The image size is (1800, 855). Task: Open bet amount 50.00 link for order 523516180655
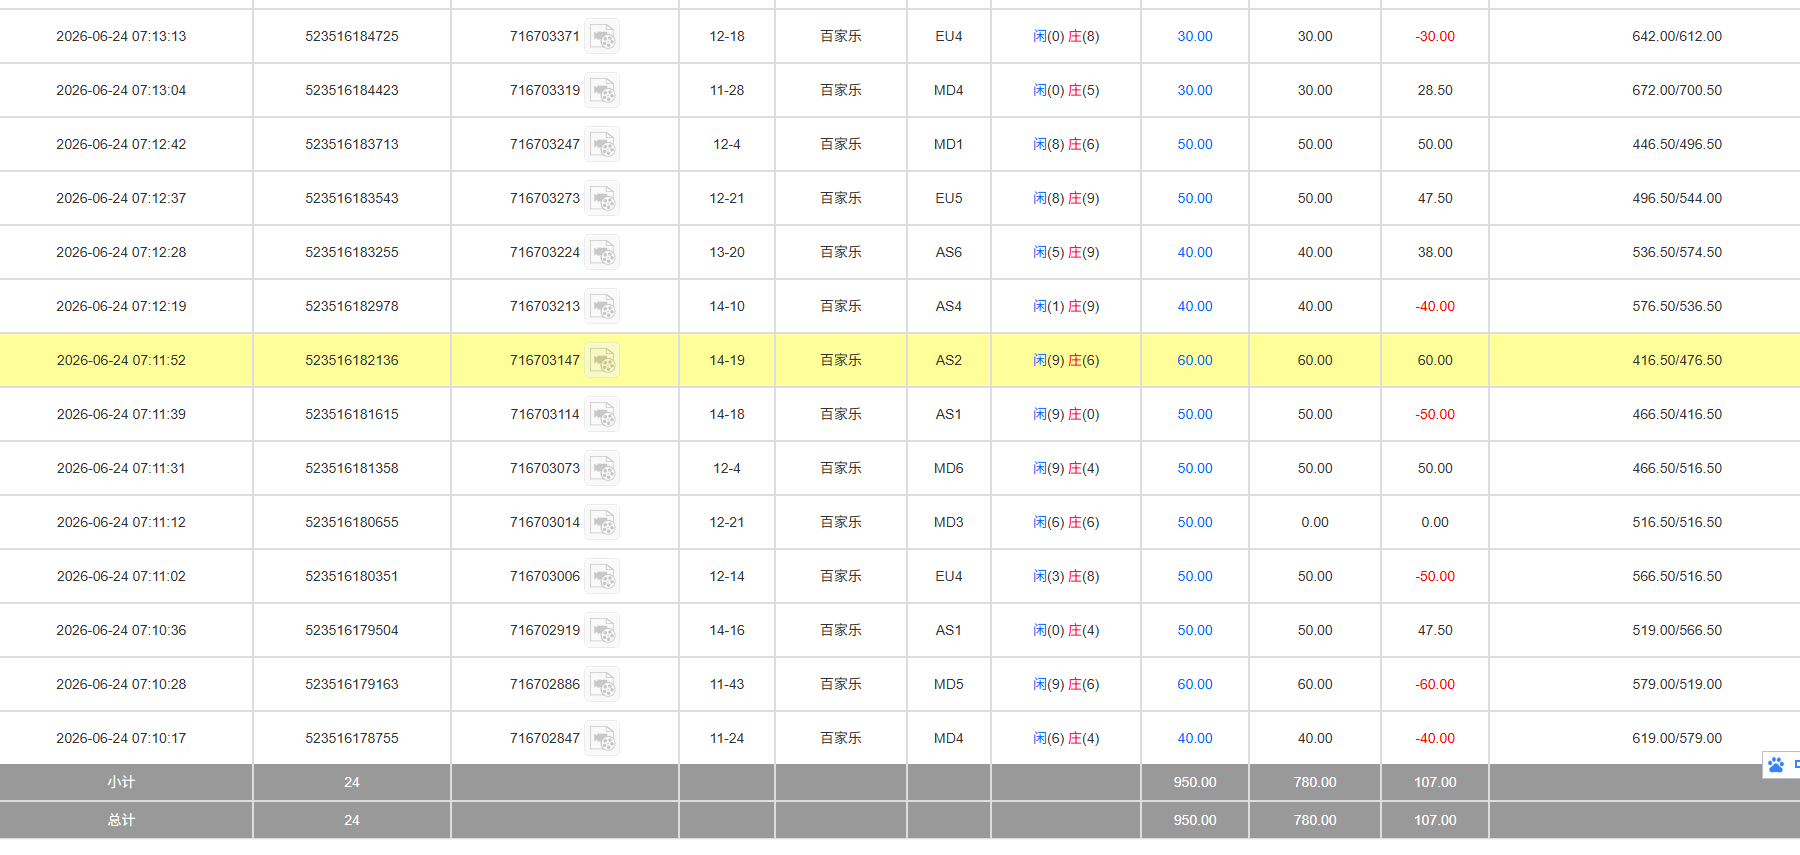point(1194,522)
